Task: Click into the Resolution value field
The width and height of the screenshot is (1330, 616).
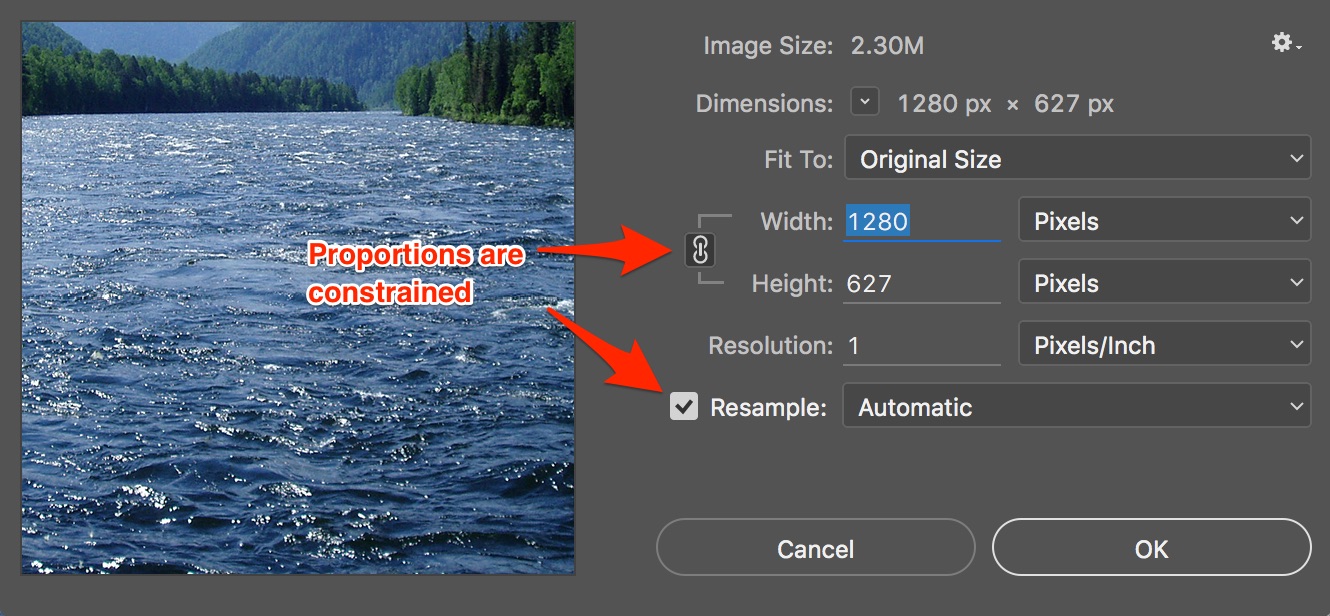Action: point(922,346)
